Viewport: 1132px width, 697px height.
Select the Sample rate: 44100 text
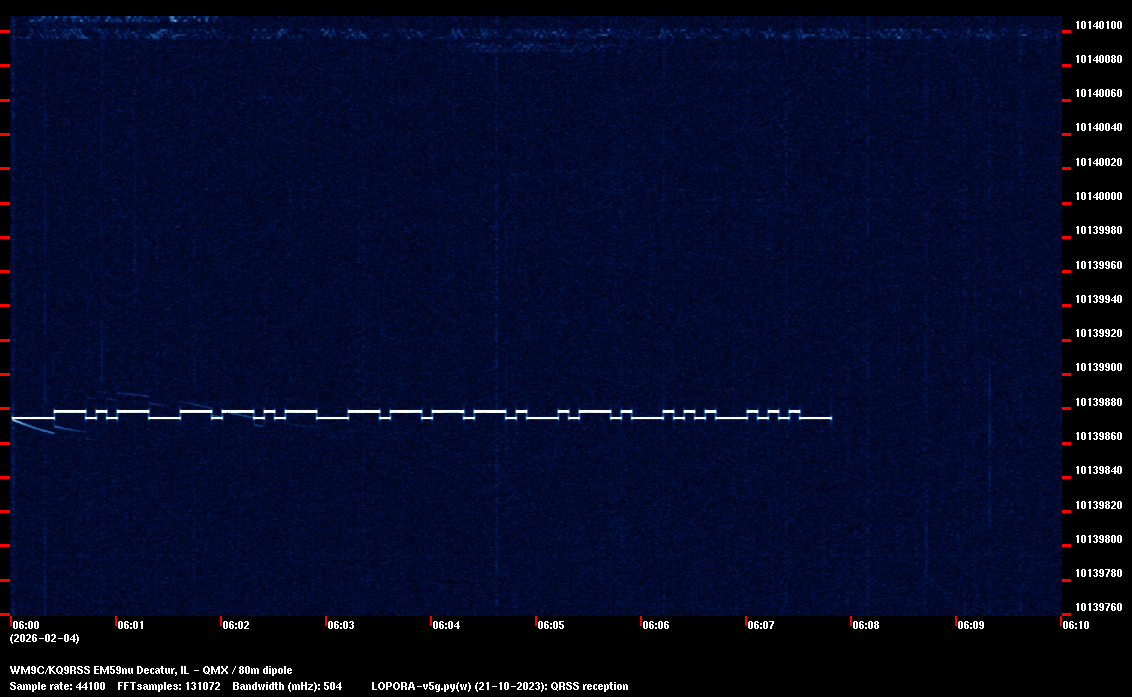coord(59,686)
